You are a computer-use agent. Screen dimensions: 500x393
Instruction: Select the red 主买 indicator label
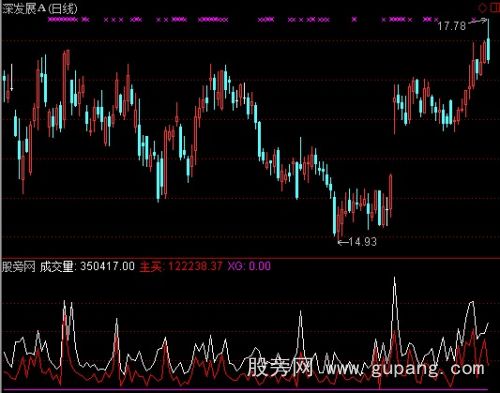150,266
